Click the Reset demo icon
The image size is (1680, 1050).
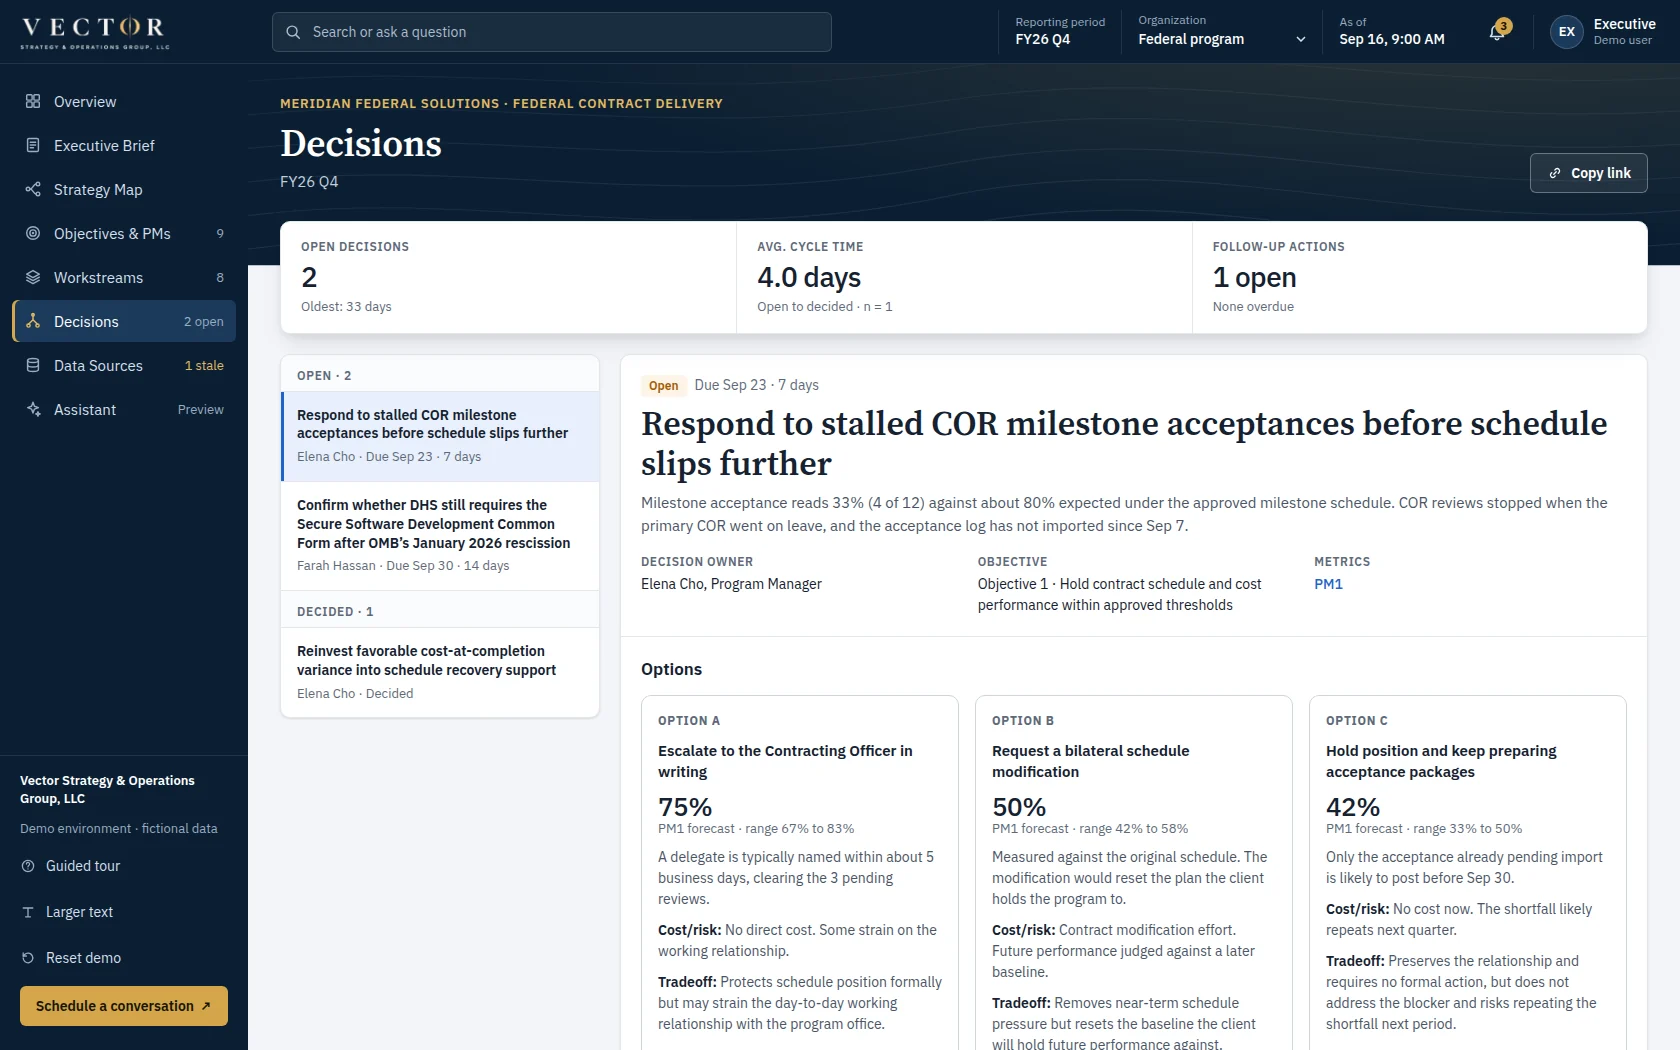tap(28, 958)
